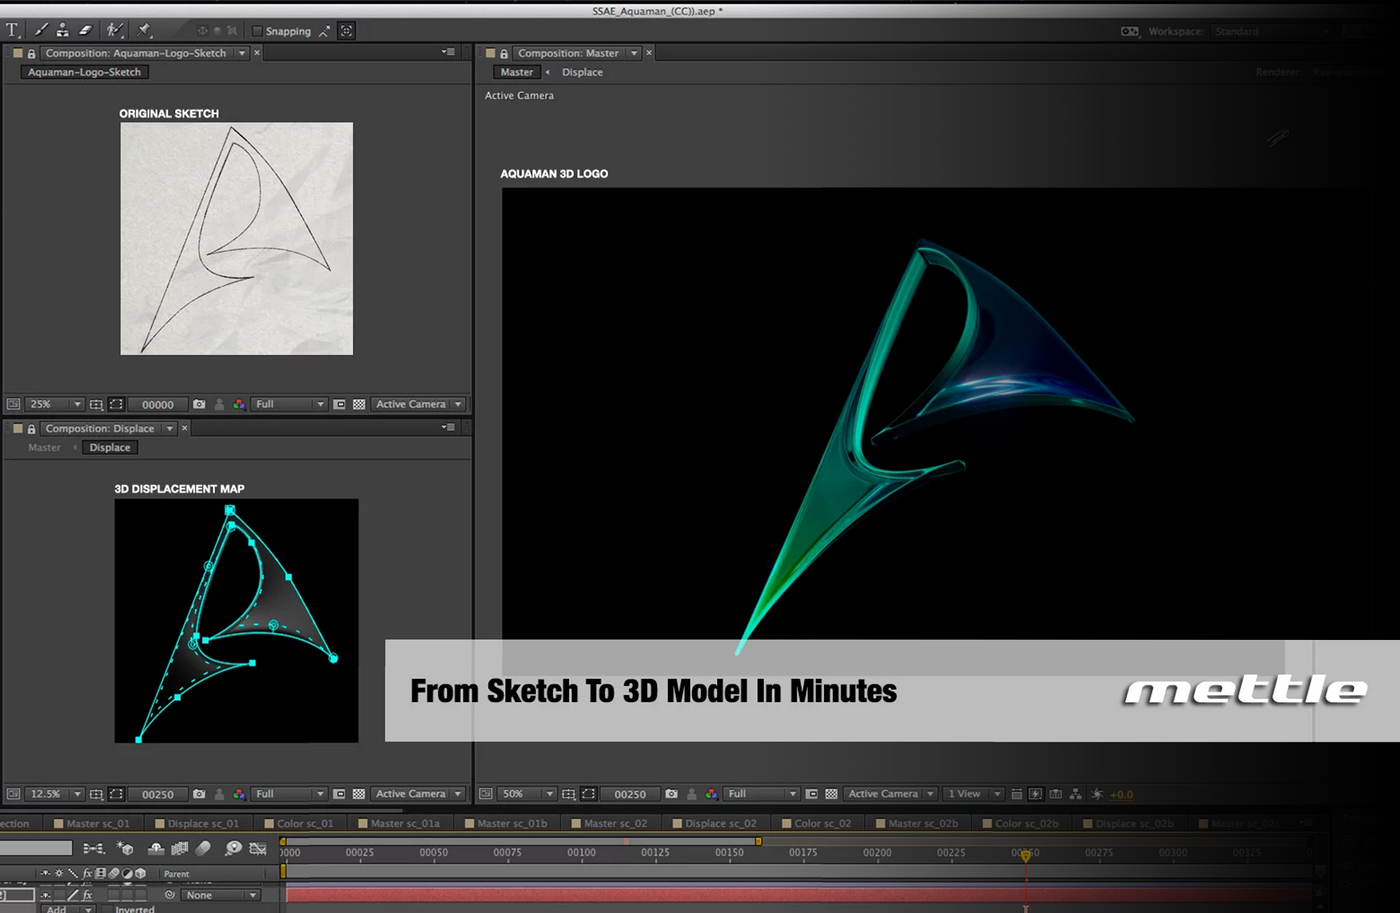The image size is (1400, 913).
Task: Take a snapshot in the Displace viewer
Action: click(199, 794)
